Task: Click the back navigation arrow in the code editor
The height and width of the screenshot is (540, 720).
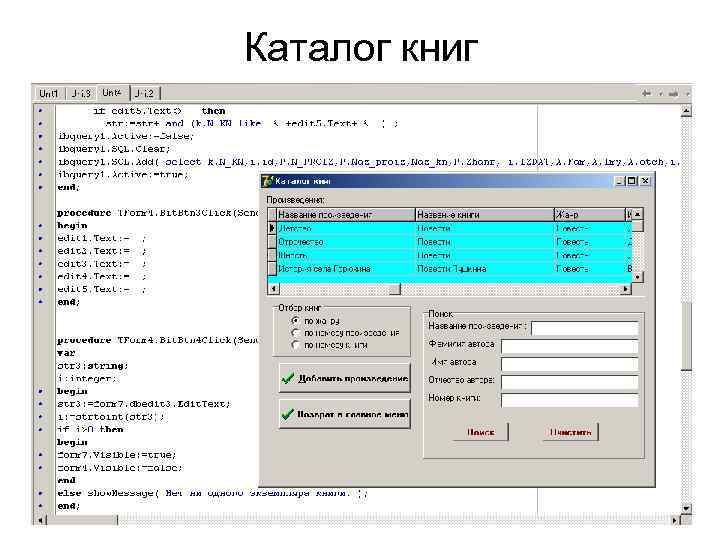Action: click(x=646, y=93)
